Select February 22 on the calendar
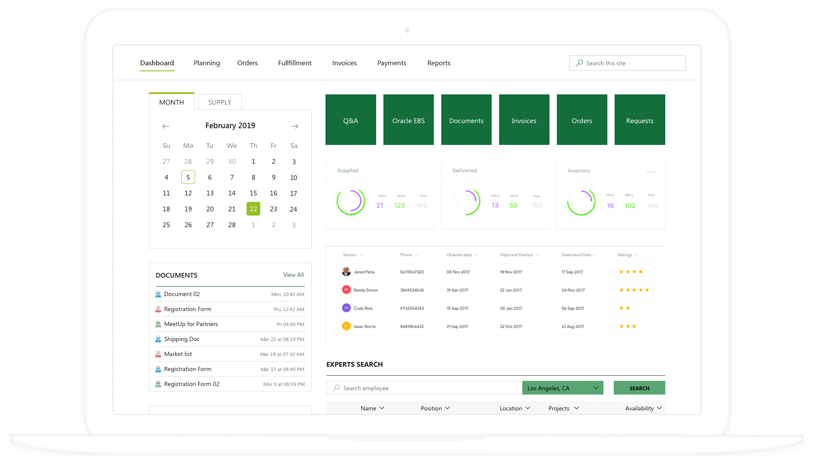814x468 pixels. 253,209
